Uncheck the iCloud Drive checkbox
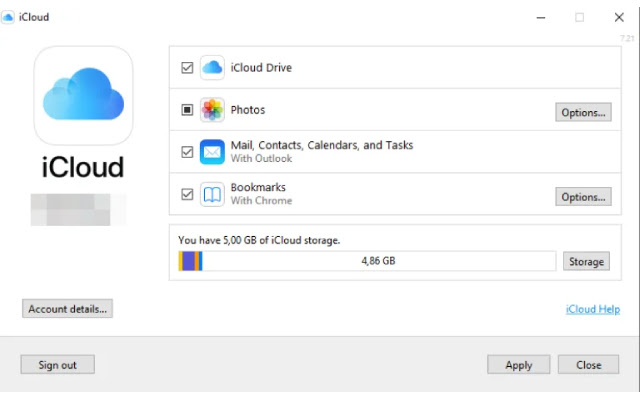640x400 pixels. [187, 67]
